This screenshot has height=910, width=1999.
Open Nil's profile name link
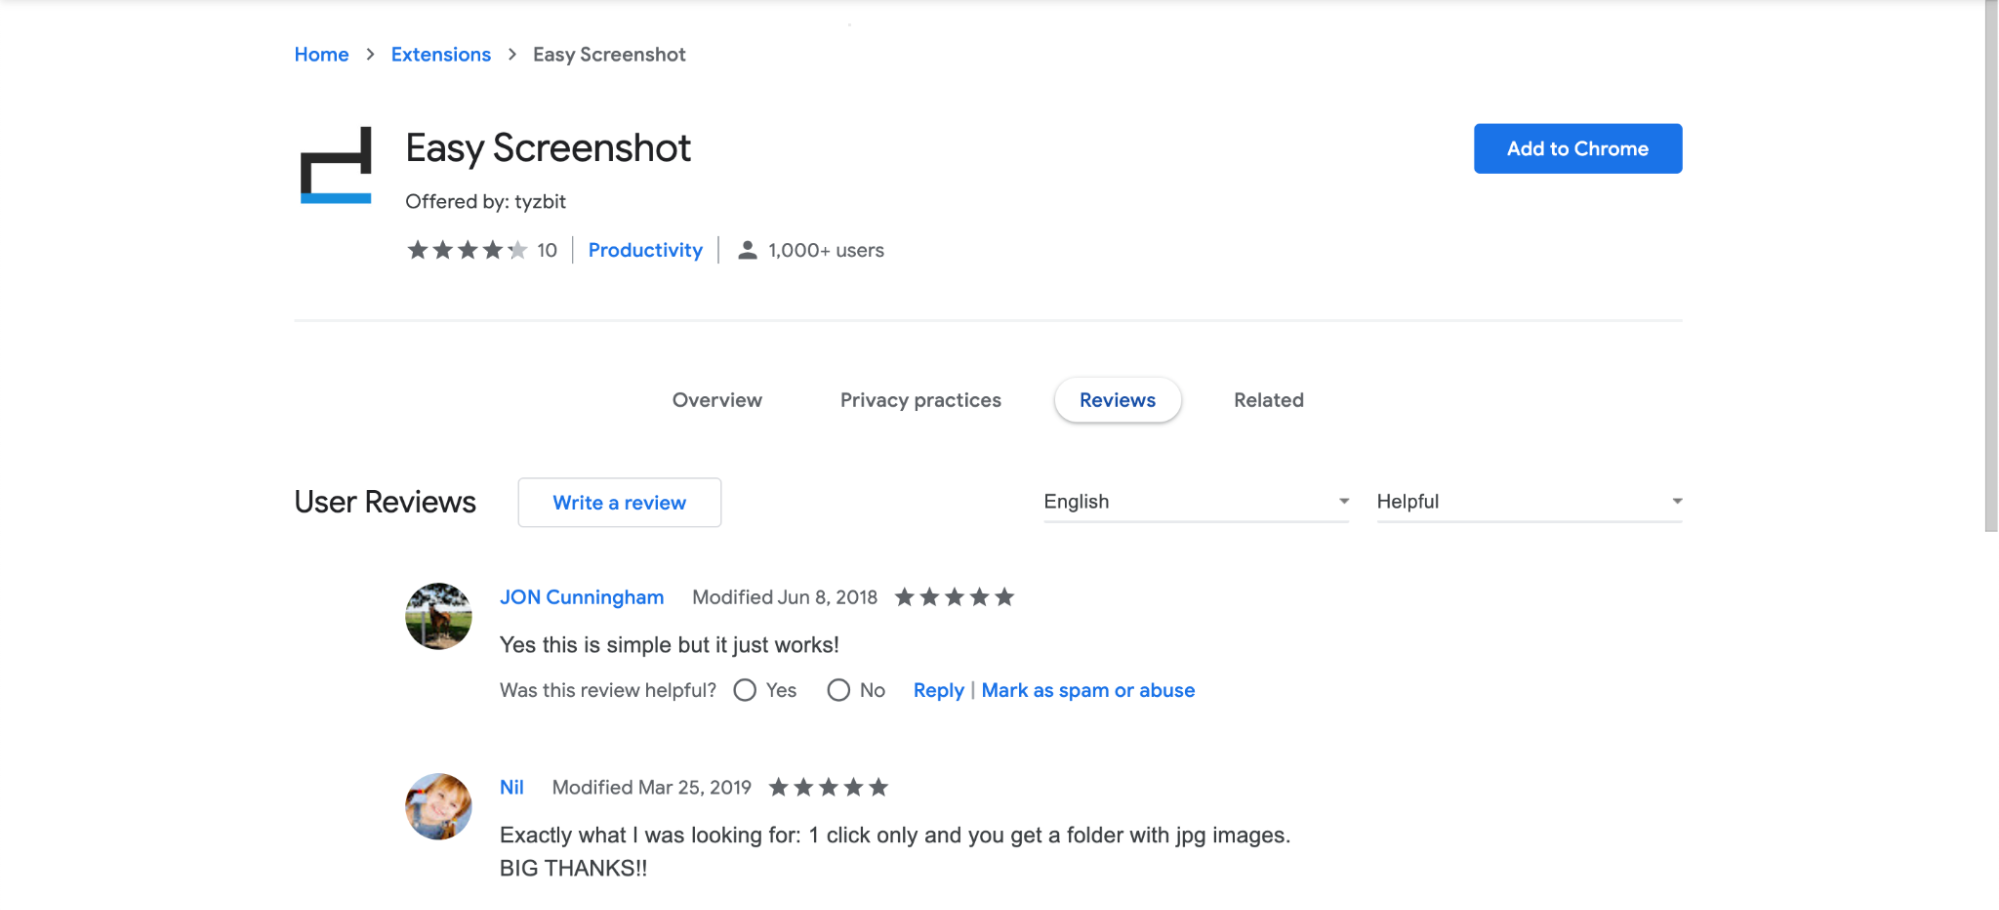click(x=511, y=787)
